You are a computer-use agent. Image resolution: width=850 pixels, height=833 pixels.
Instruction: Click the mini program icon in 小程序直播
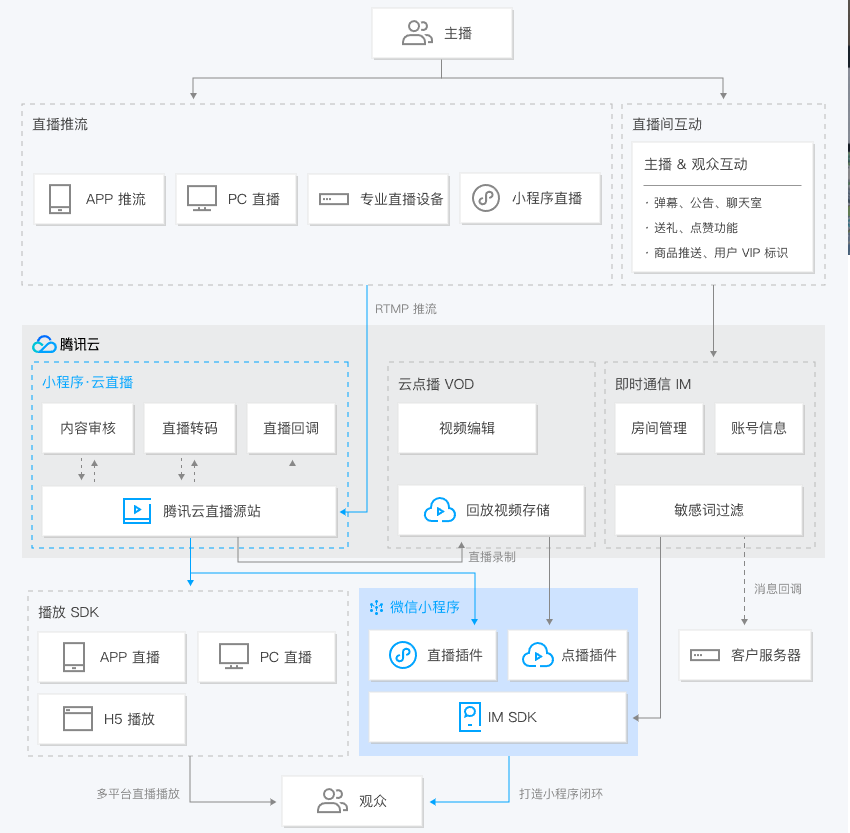point(486,198)
